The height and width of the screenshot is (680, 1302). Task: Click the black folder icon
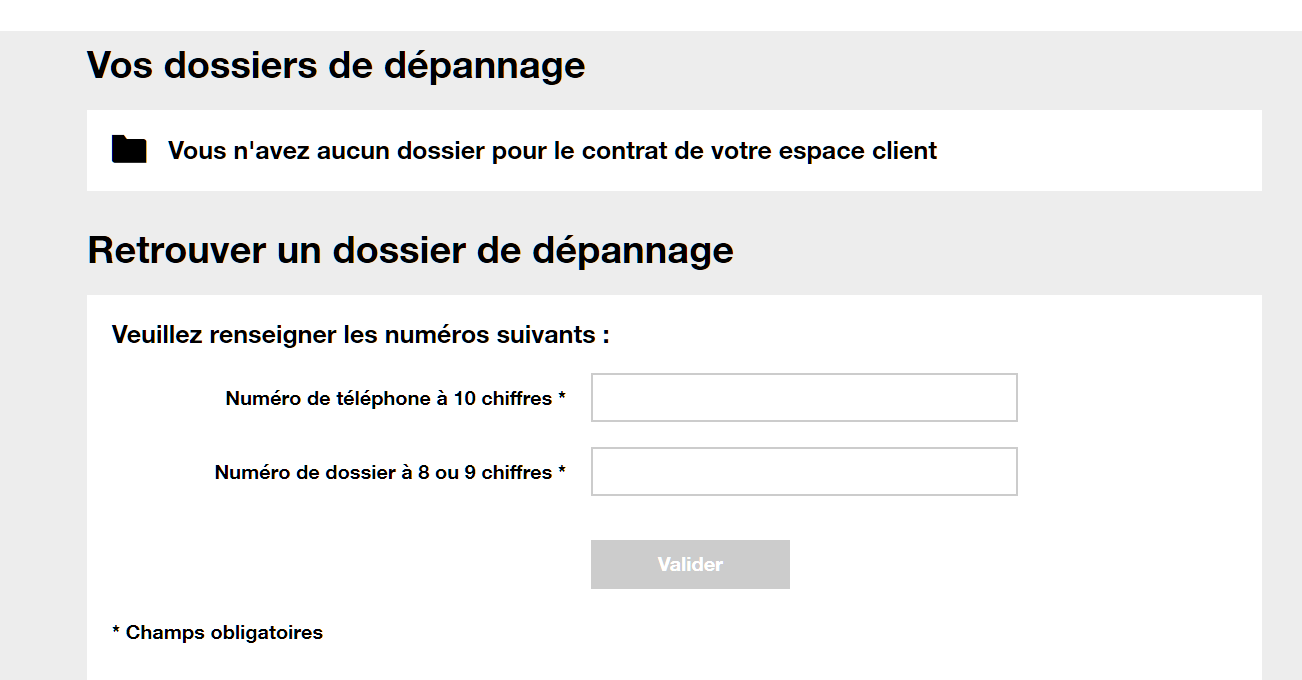tap(129, 149)
